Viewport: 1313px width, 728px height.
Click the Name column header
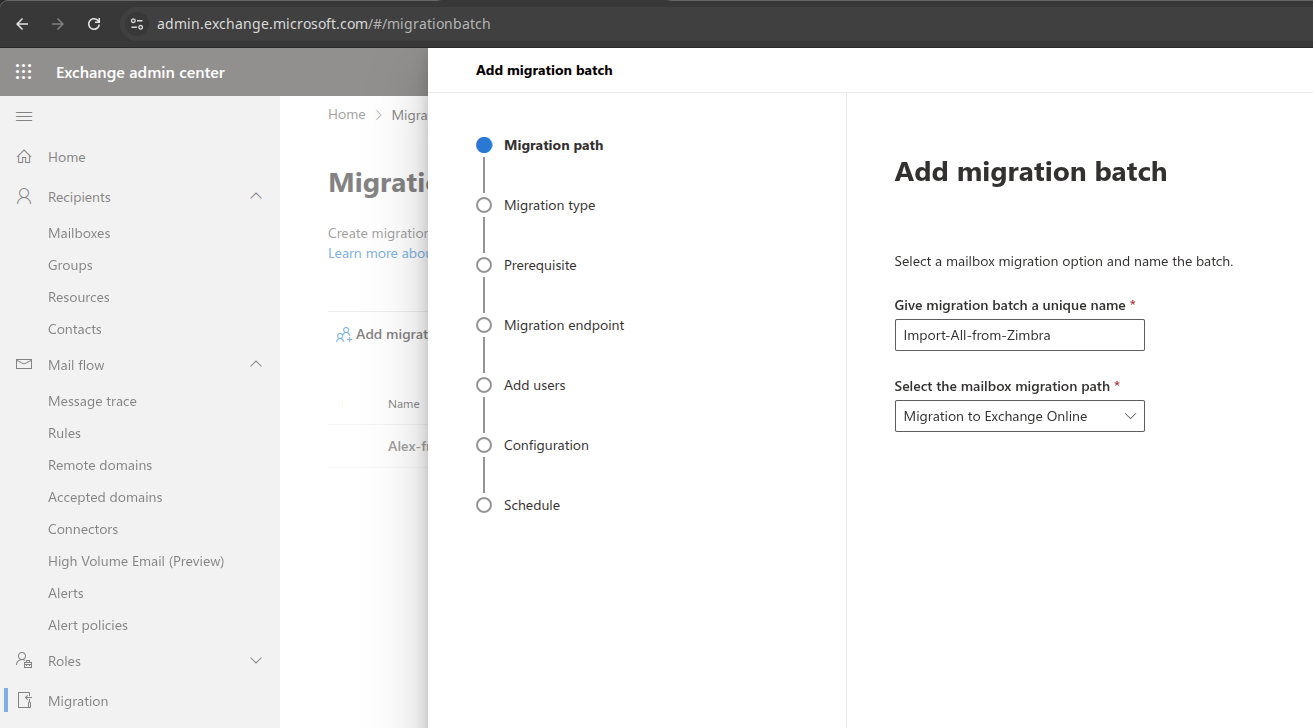(404, 404)
